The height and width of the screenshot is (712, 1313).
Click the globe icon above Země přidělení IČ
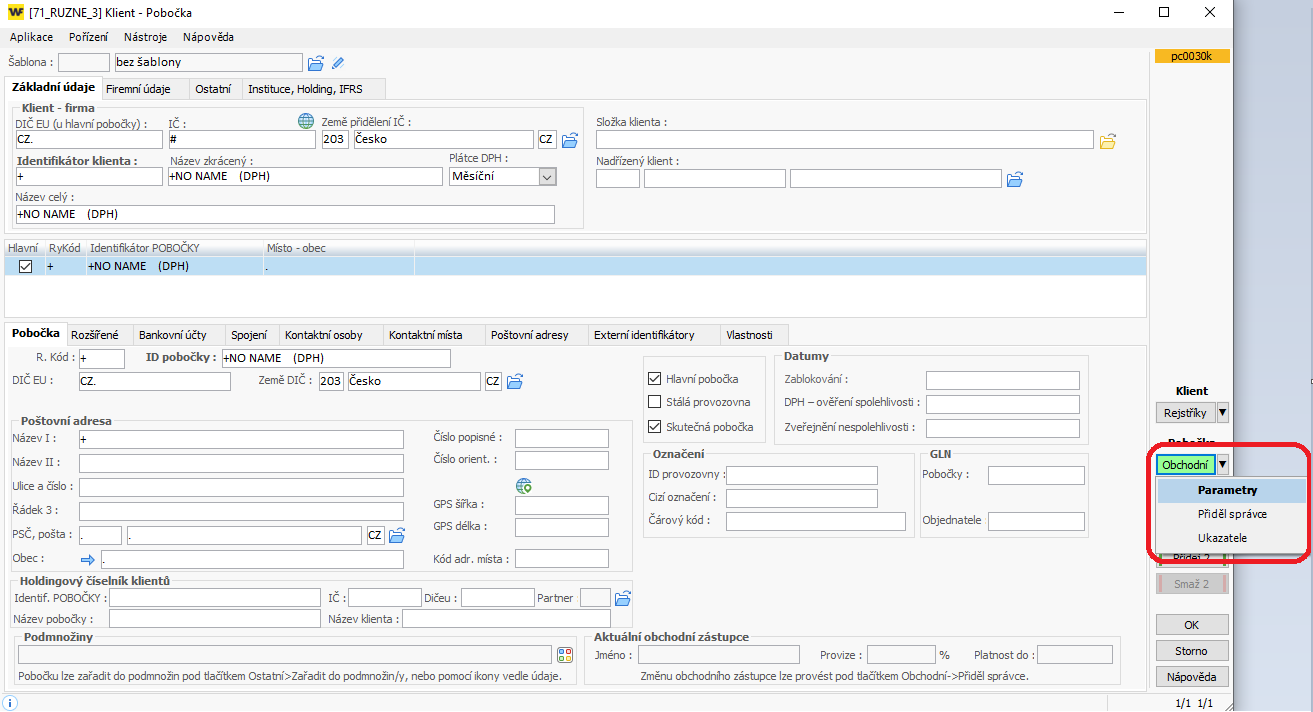pyautogui.click(x=306, y=121)
